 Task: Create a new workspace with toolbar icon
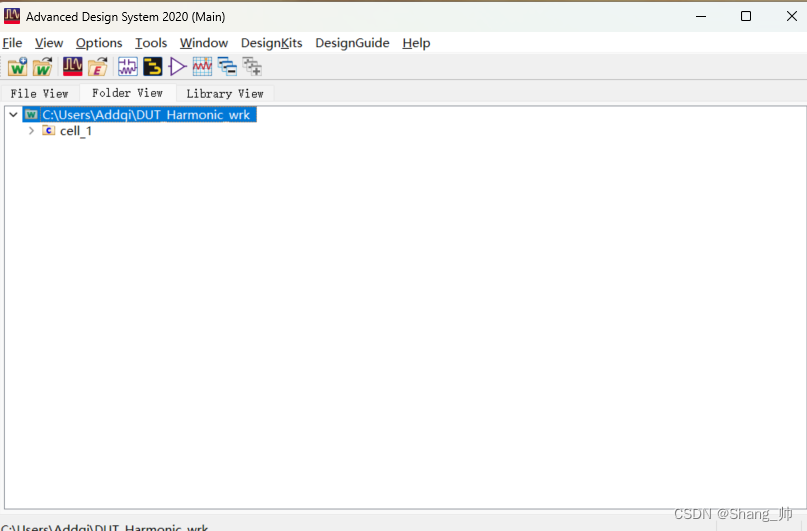point(17,67)
